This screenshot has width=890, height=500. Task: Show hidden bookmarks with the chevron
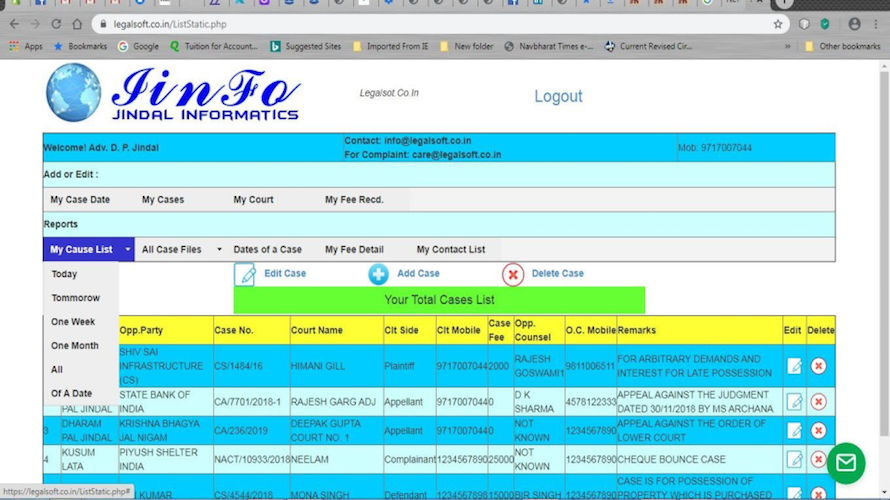coord(787,47)
